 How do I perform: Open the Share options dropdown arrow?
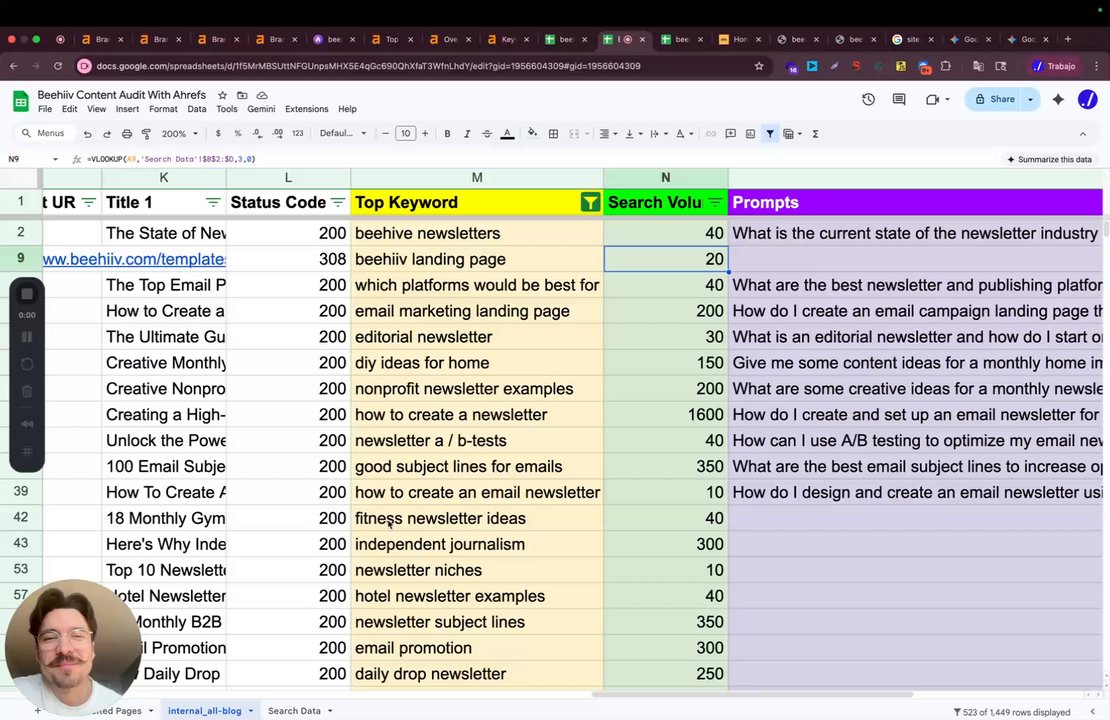point(1030,100)
